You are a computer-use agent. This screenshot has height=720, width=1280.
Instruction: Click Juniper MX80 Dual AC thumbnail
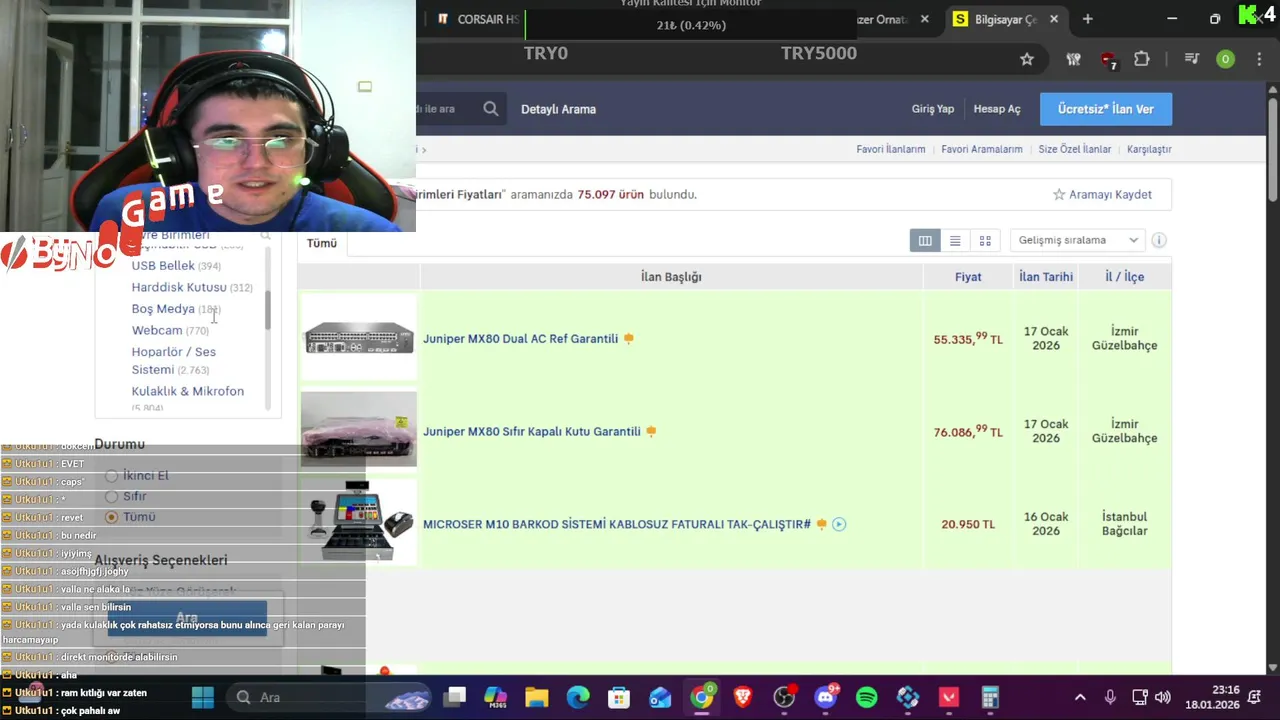point(359,339)
